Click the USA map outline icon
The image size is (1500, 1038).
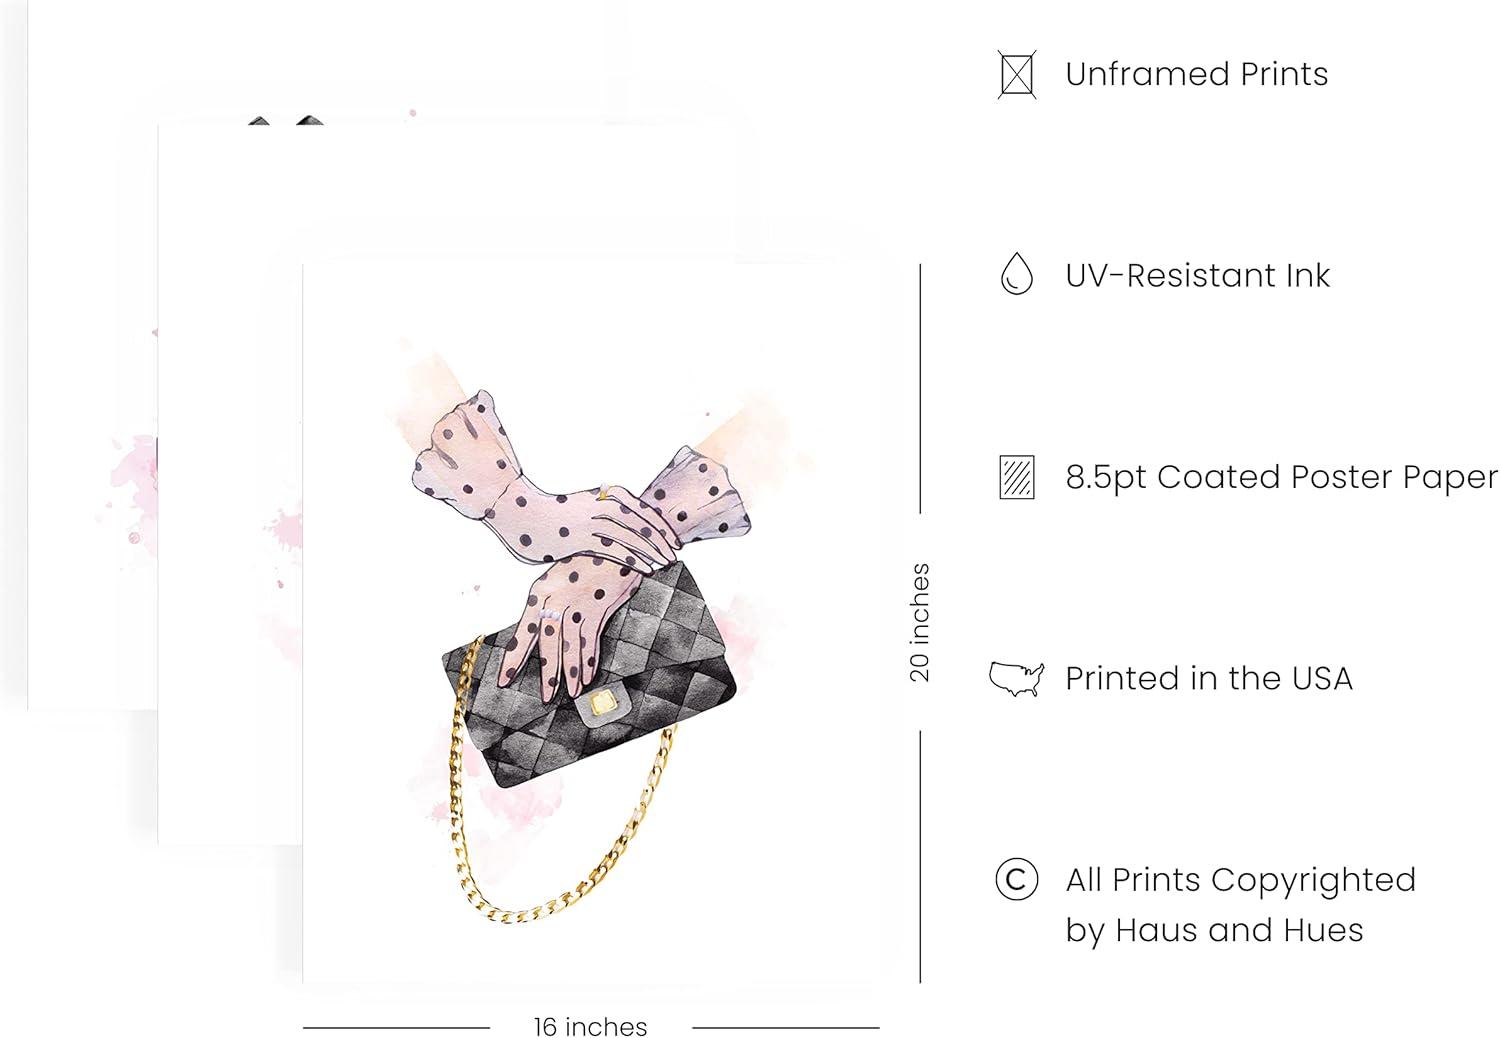pos(1016,679)
